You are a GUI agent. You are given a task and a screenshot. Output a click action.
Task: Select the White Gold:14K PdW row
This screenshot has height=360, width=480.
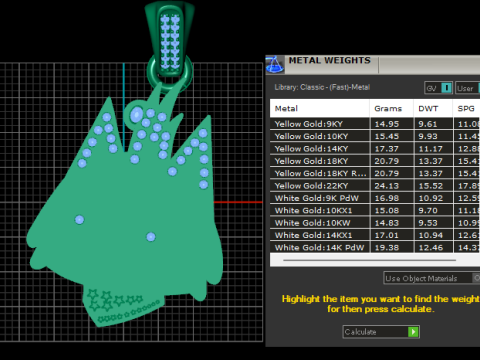[375, 247]
